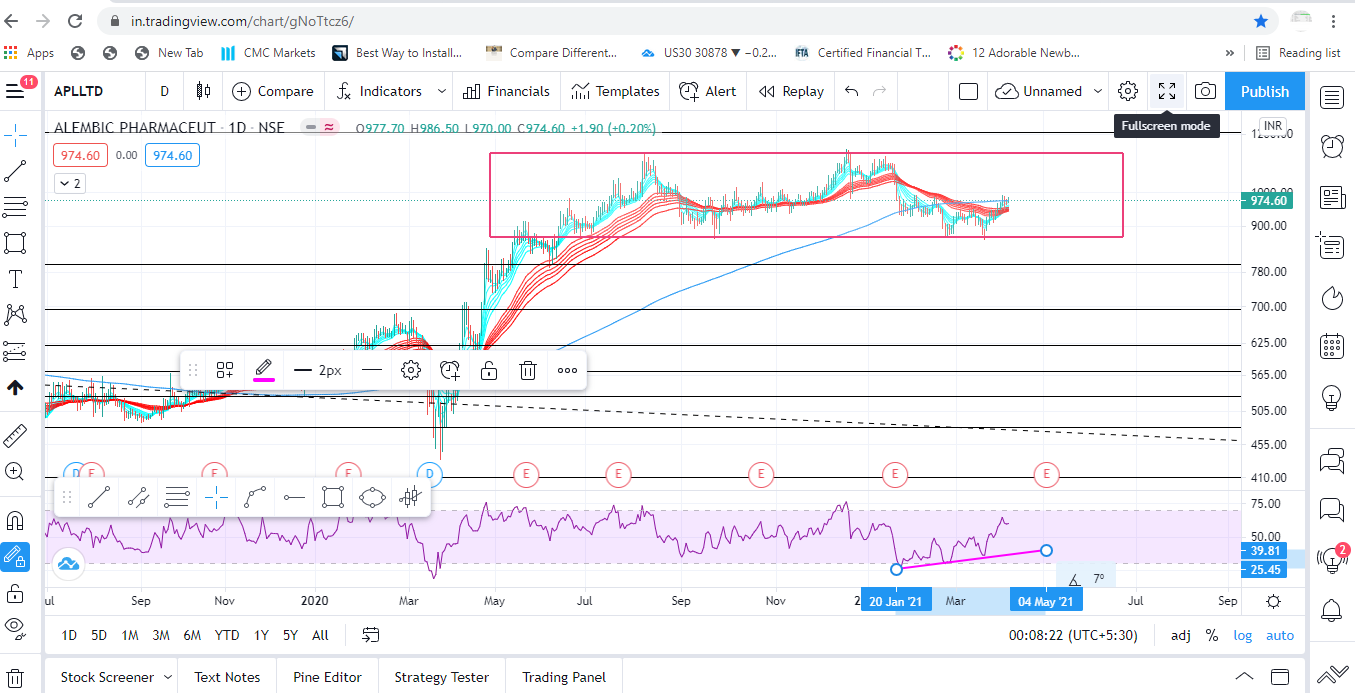
Task: Choose the Text annotation tool
Action: pyautogui.click(x=15, y=279)
